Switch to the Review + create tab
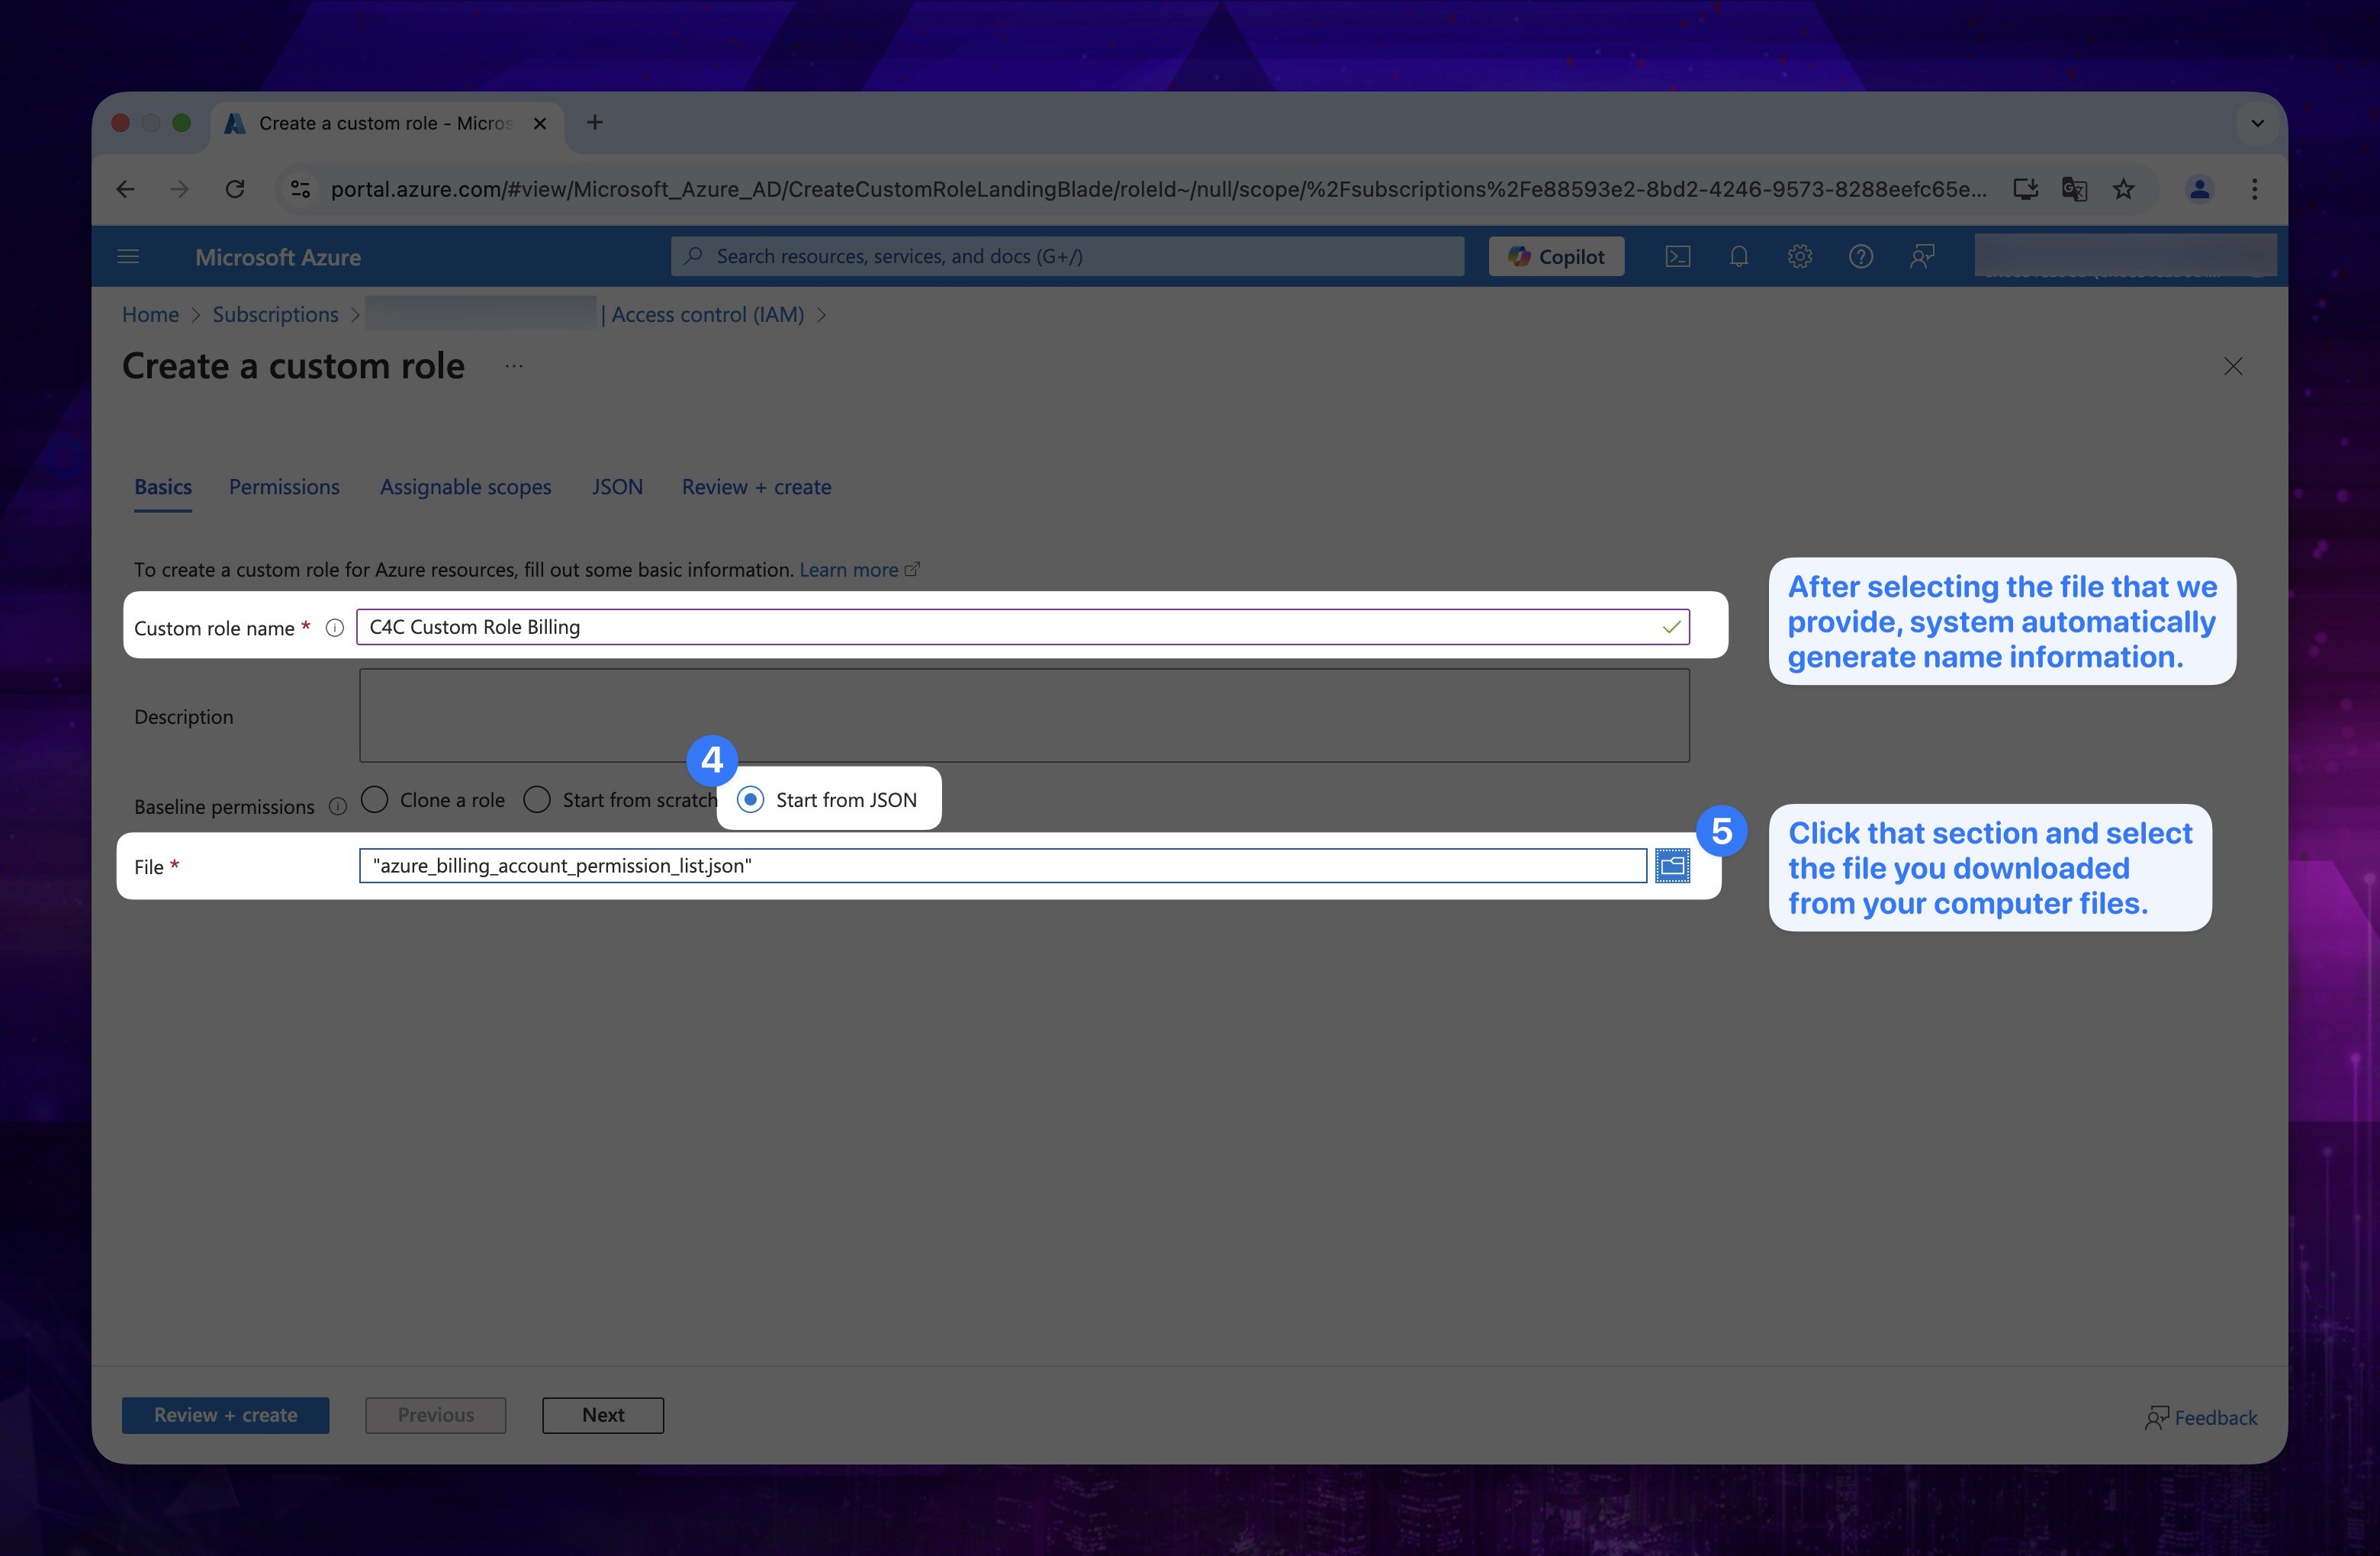 [x=756, y=487]
